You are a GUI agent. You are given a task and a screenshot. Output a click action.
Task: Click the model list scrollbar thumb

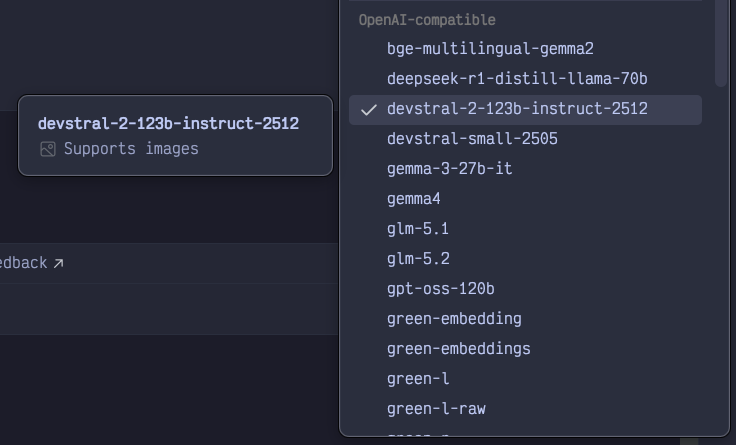pos(720,43)
